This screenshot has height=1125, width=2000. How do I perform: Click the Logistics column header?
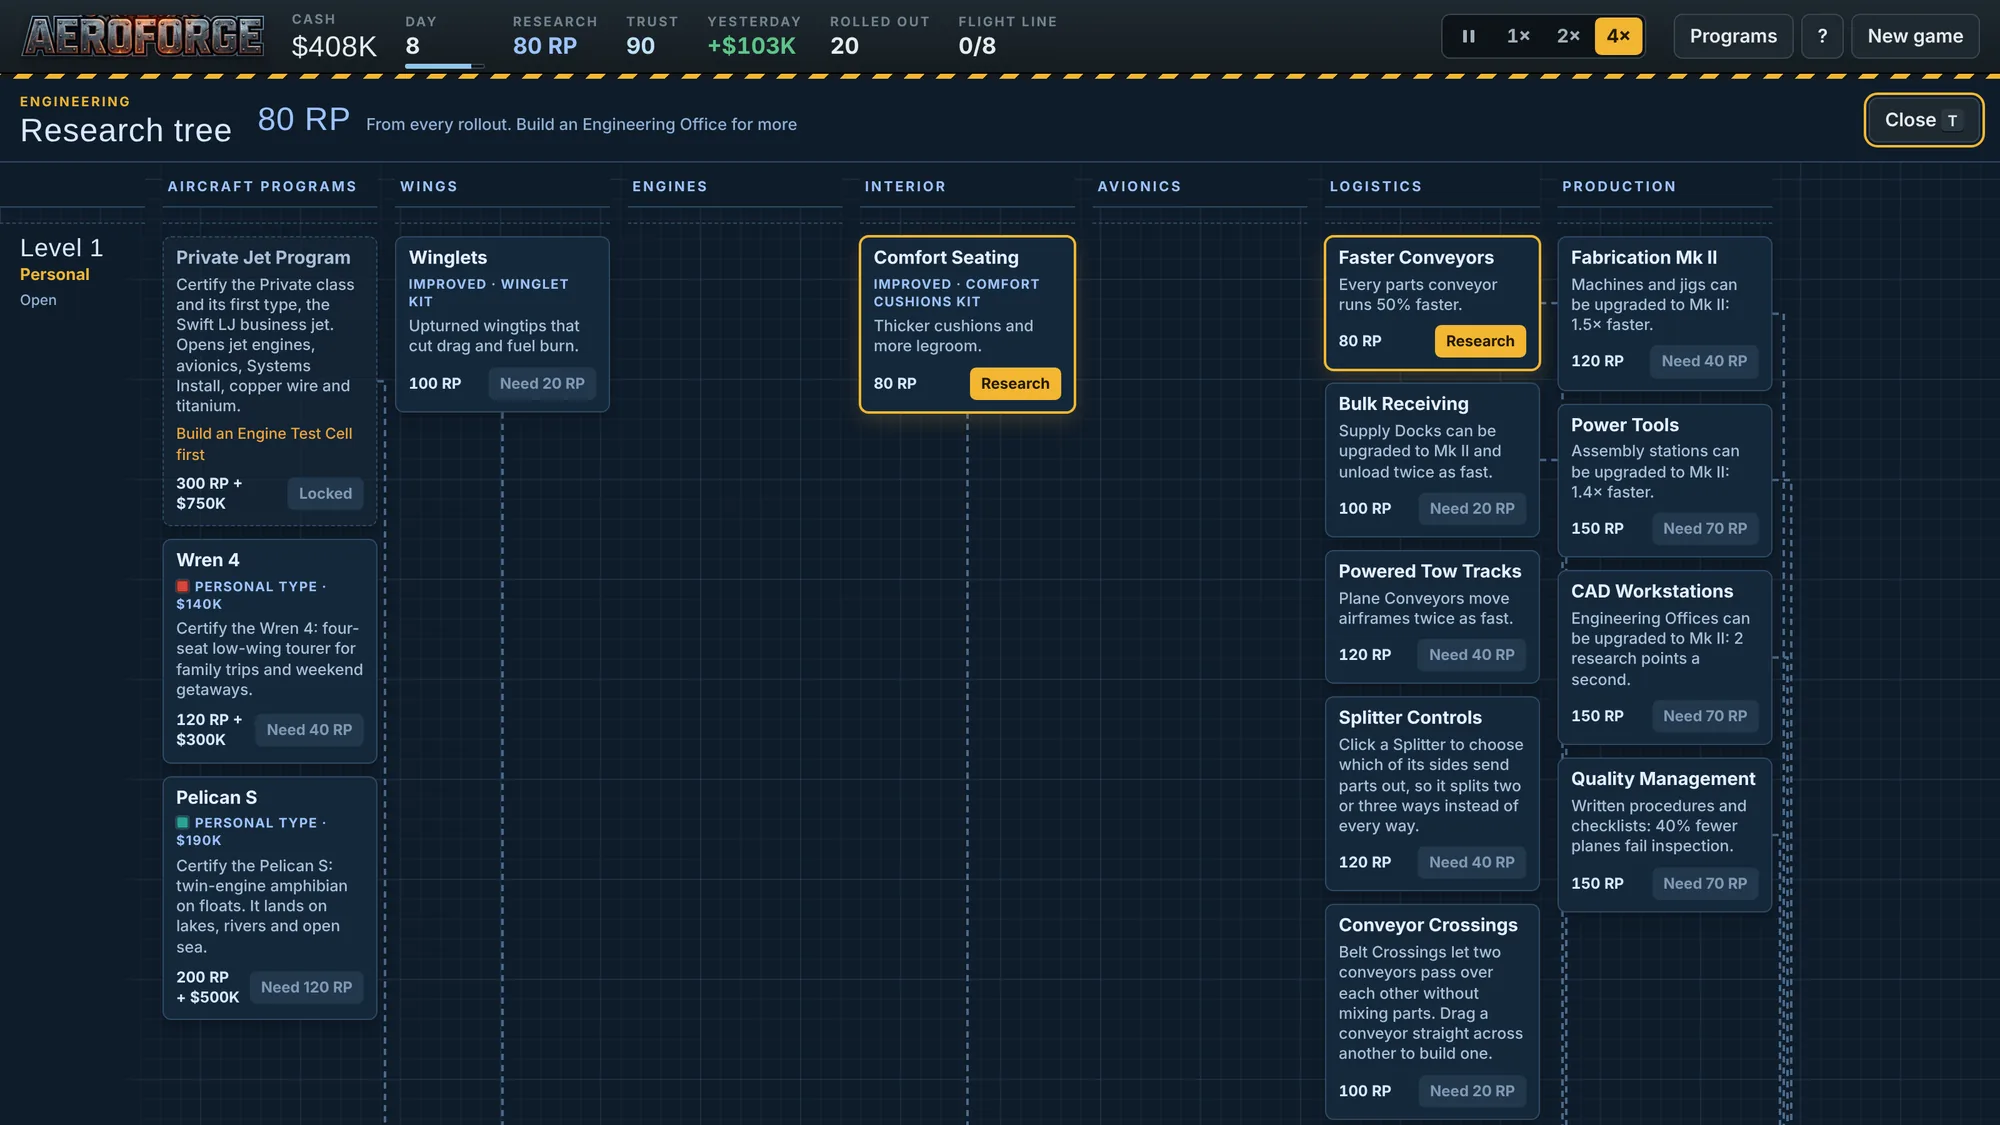click(x=1375, y=187)
